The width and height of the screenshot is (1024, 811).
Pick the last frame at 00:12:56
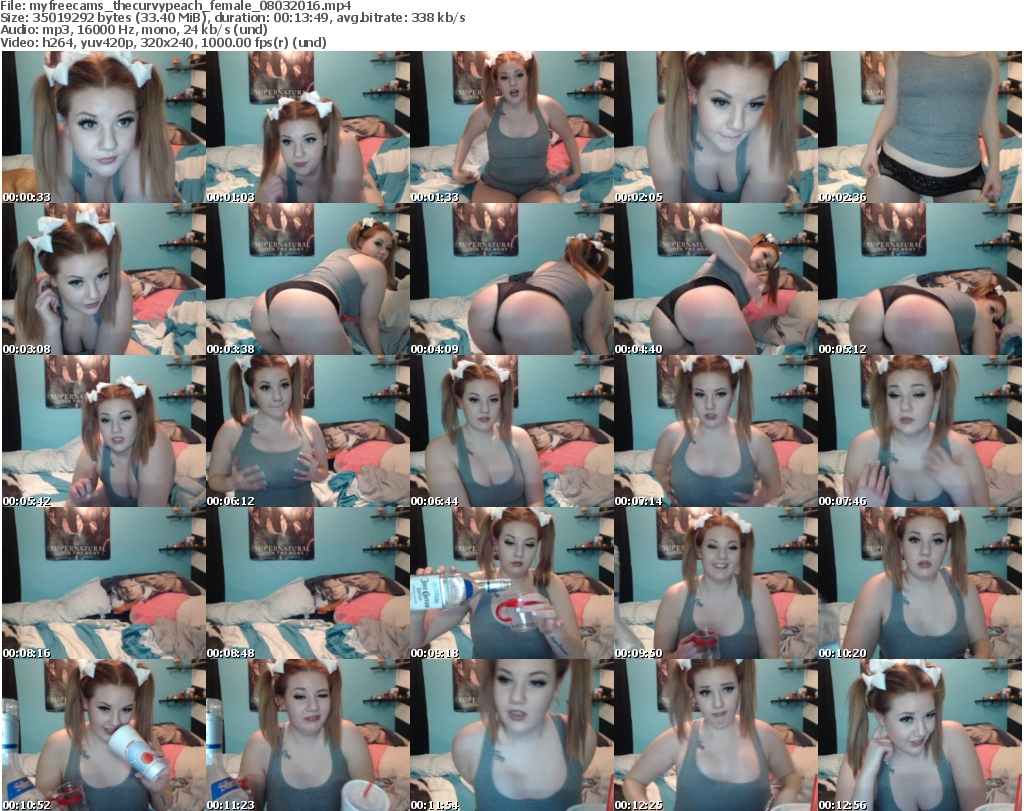(x=919, y=734)
